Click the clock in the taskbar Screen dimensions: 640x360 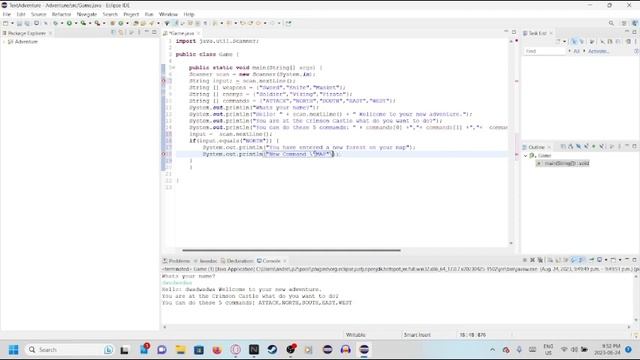coord(607,349)
